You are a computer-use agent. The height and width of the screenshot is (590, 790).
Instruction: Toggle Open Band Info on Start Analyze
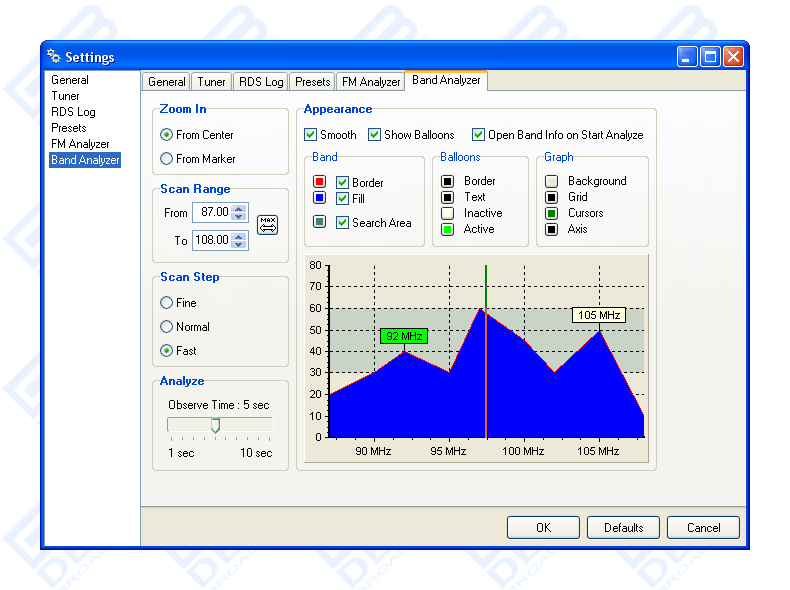pyautogui.click(x=479, y=135)
